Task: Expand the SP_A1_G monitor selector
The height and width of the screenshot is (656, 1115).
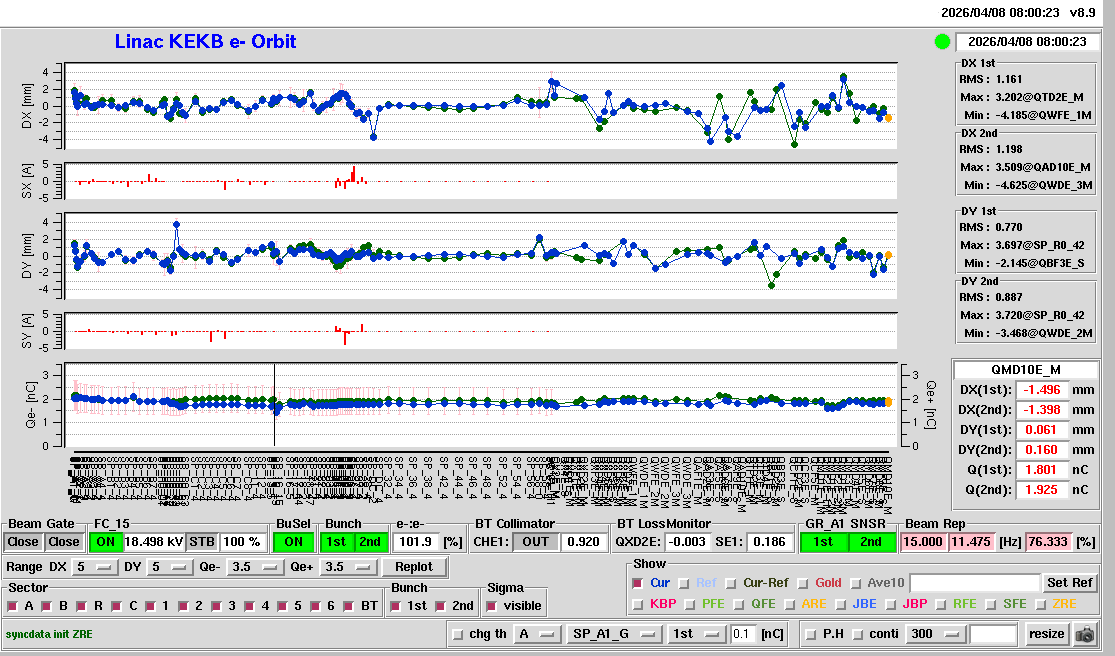Action: click(x=613, y=634)
